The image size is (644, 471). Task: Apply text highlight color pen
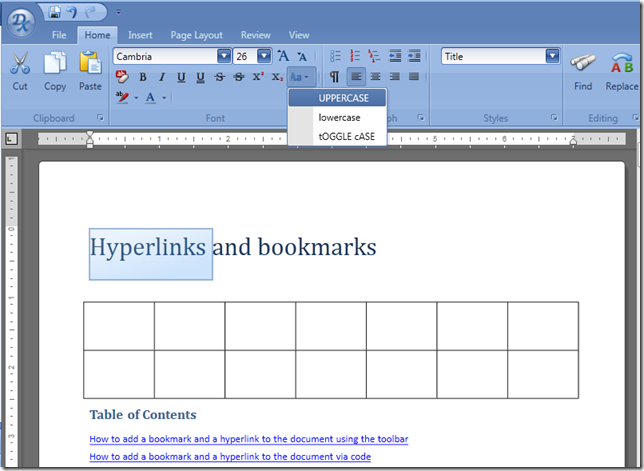pyautogui.click(x=122, y=97)
